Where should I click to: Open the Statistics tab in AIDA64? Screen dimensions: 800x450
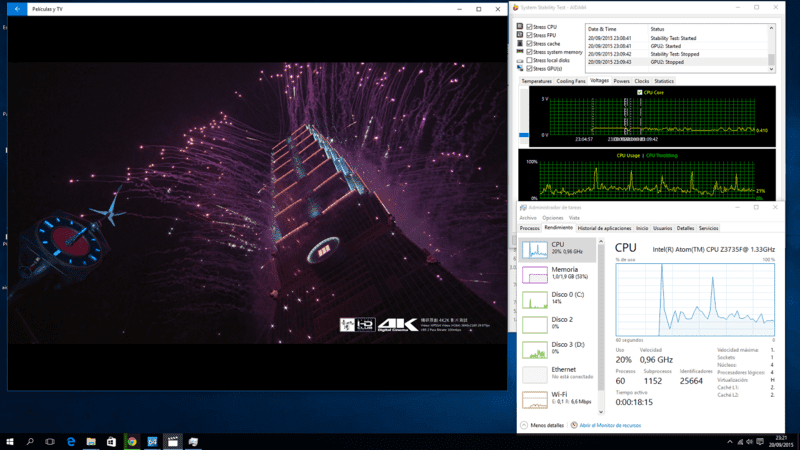[x=664, y=81]
